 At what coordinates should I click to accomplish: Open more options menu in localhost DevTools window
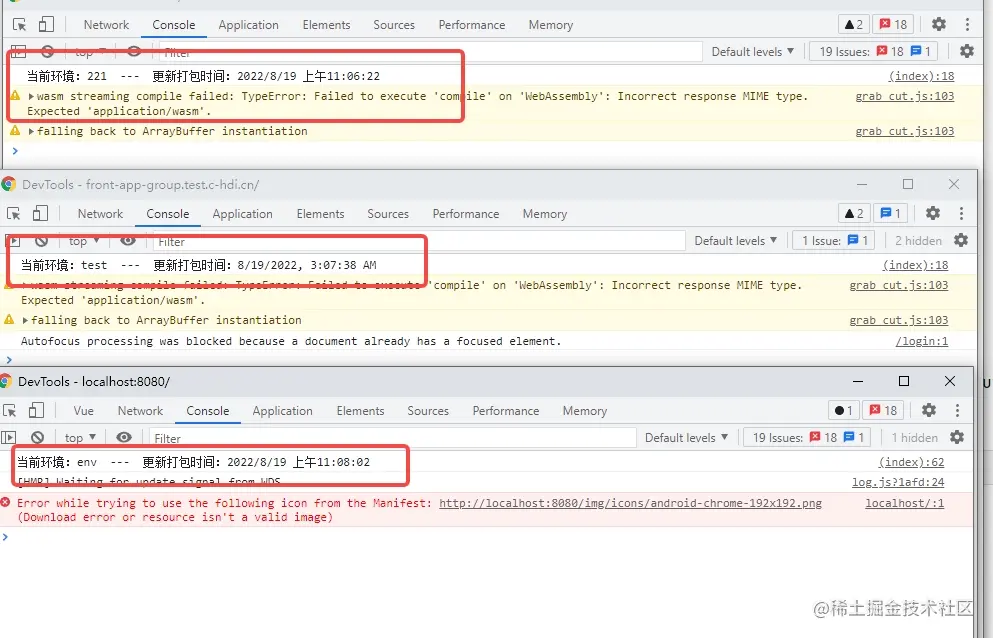[957, 411]
